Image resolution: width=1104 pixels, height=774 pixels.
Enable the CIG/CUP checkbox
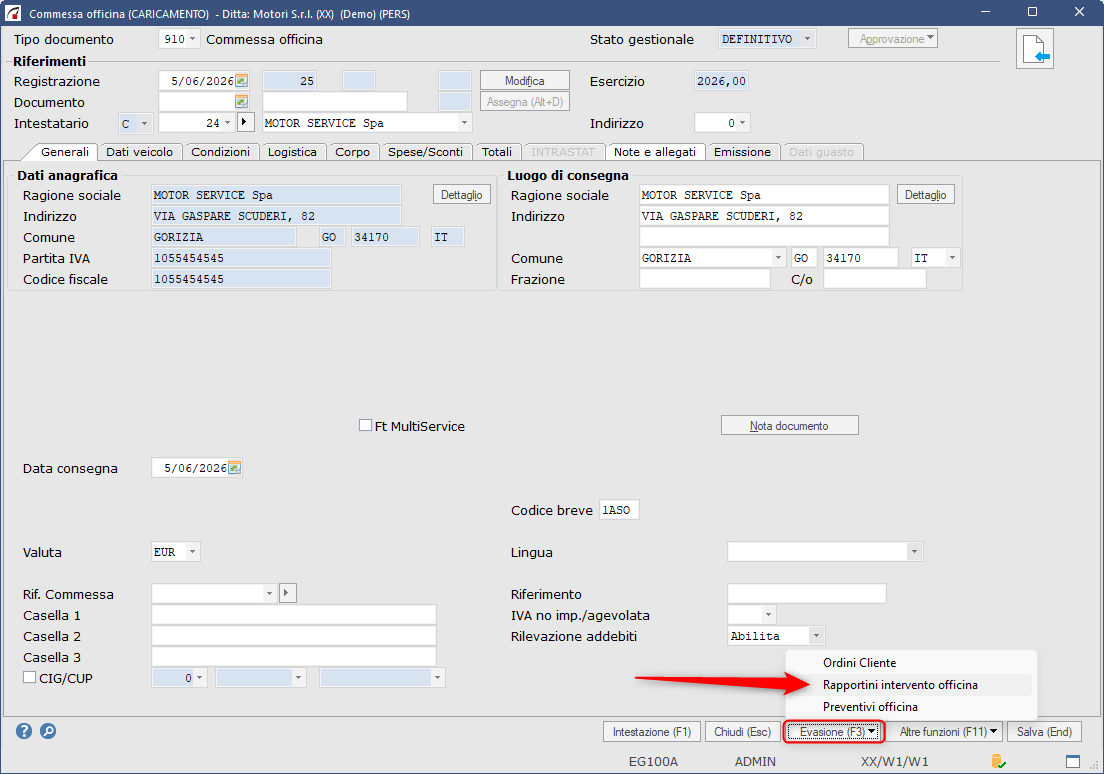click(x=30, y=678)
